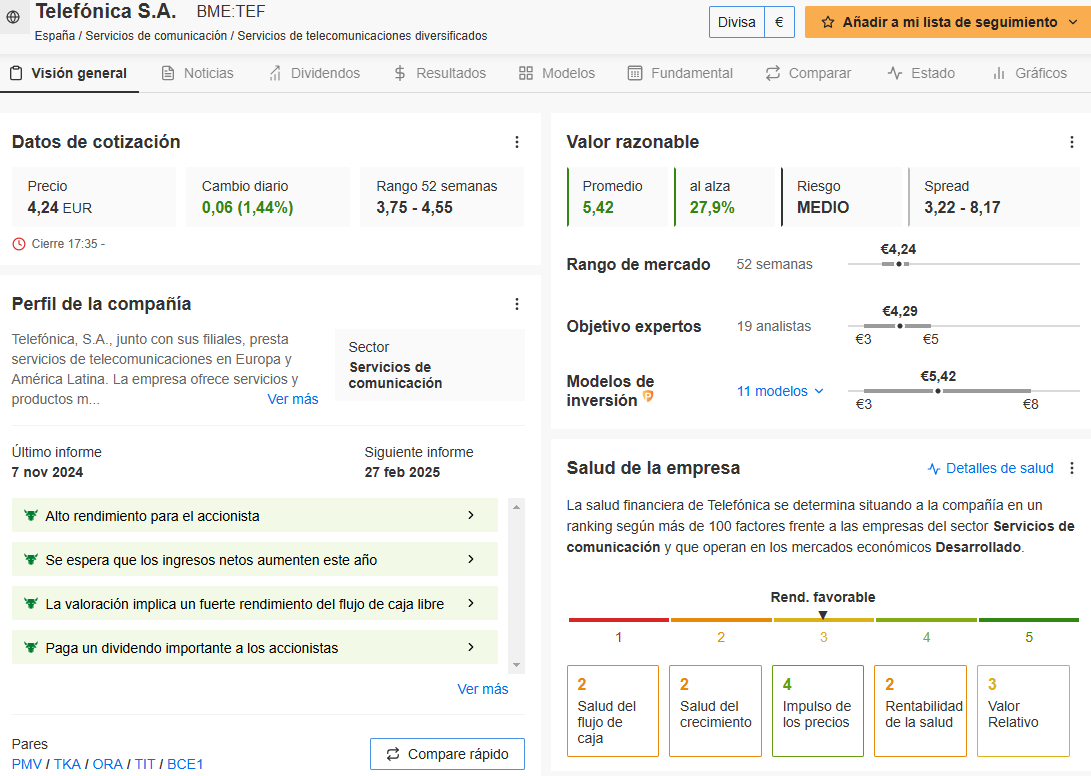Click bull icon on flujo de caja libre row
This screenshot has height=776, width=1091.
coord(31,603)
